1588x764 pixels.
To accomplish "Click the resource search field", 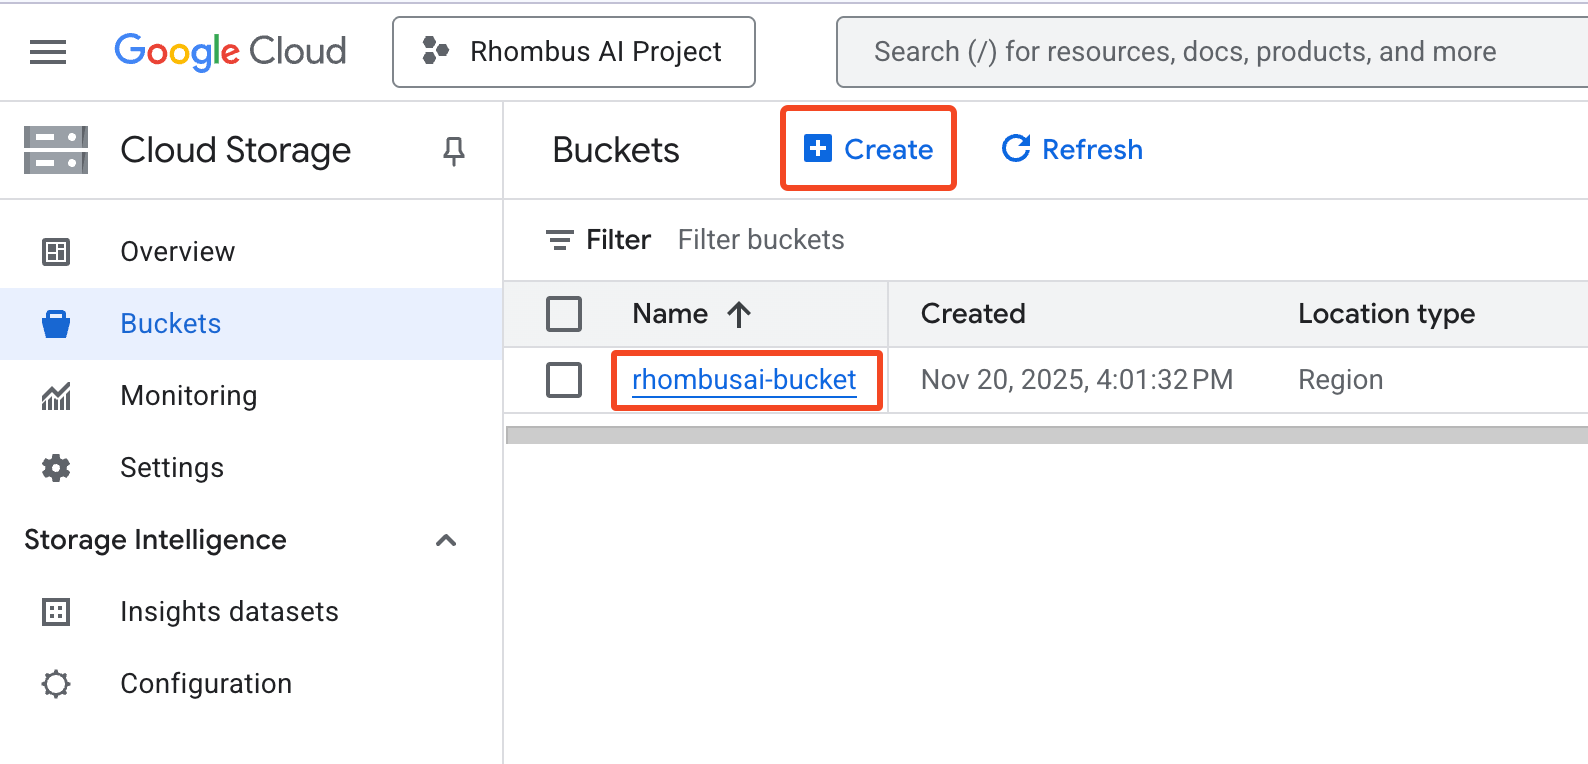I will [1212, 52].
